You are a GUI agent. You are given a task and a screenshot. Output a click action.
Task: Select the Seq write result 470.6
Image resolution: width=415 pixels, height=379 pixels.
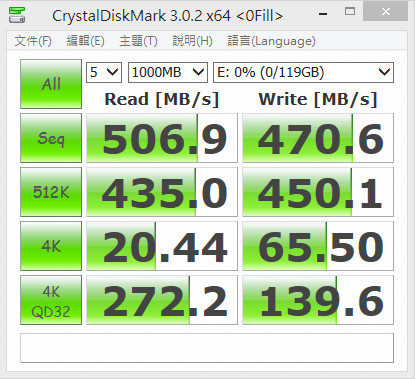[x=318, y=138]
